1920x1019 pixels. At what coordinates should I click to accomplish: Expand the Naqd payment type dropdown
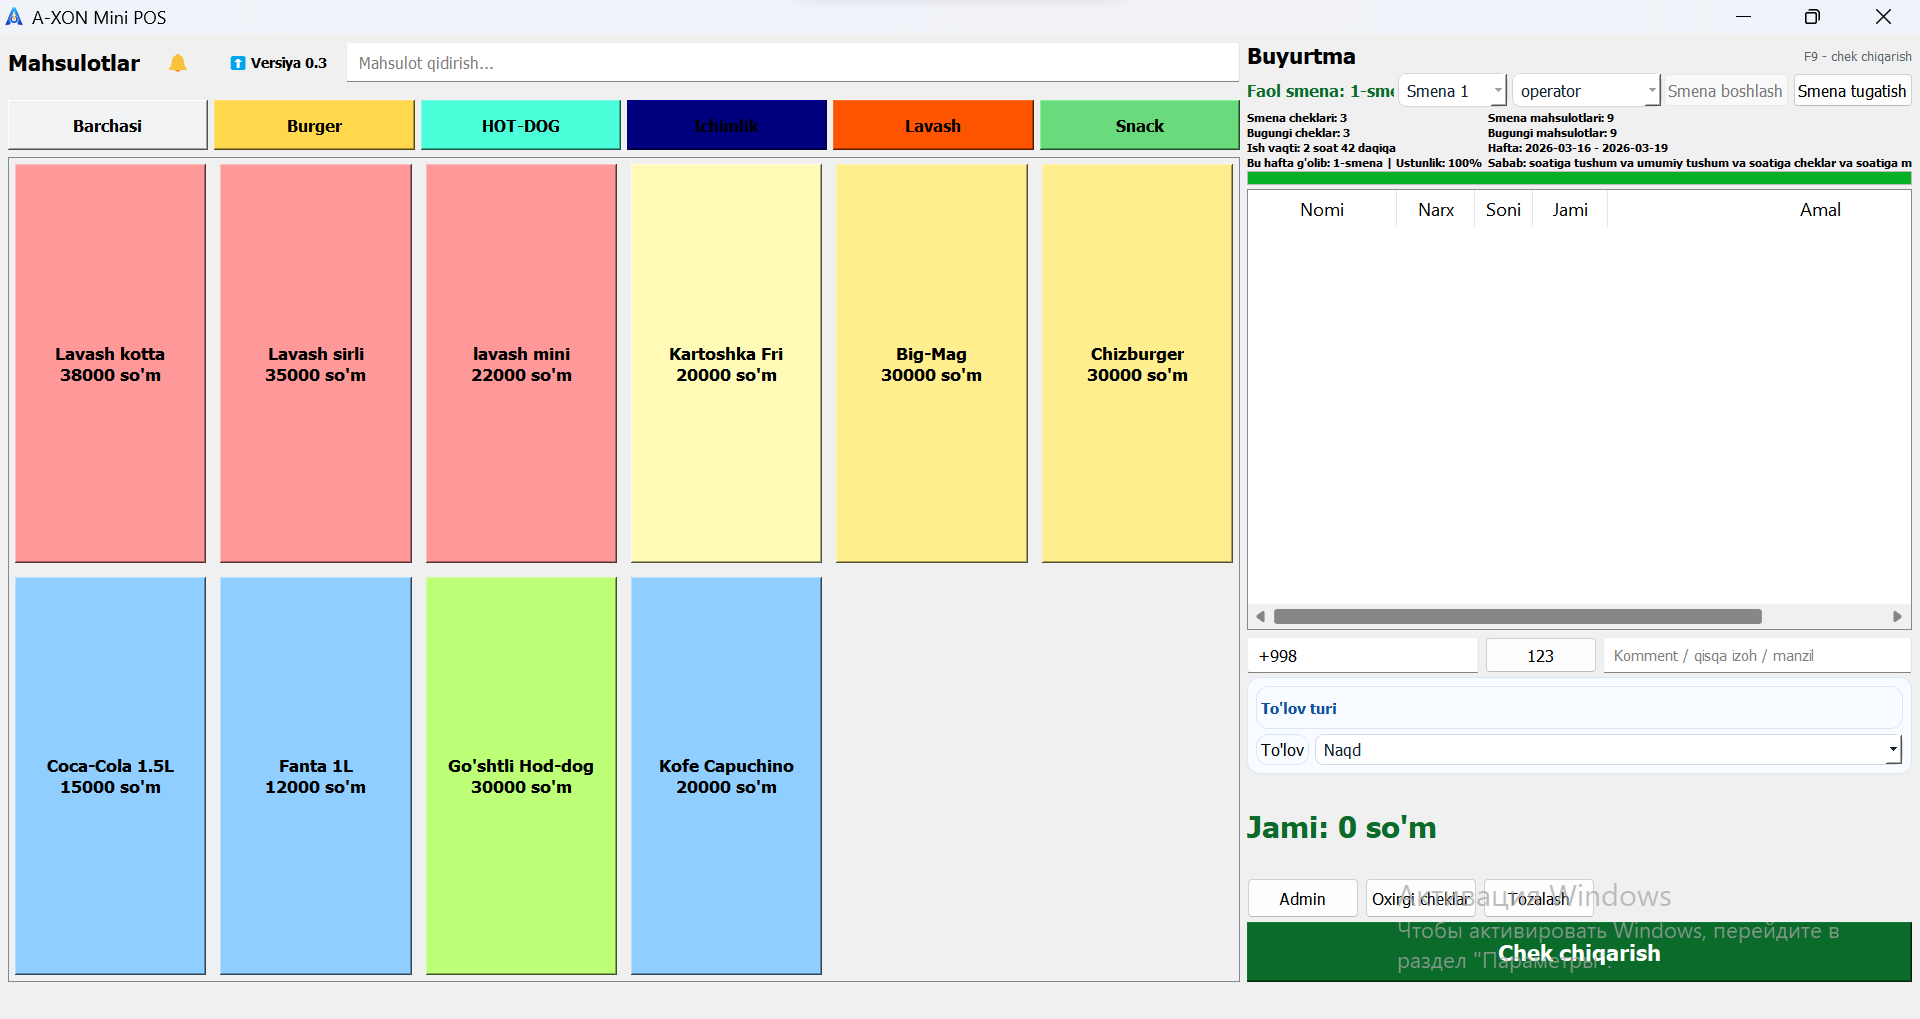click(x=1892, y=750)
